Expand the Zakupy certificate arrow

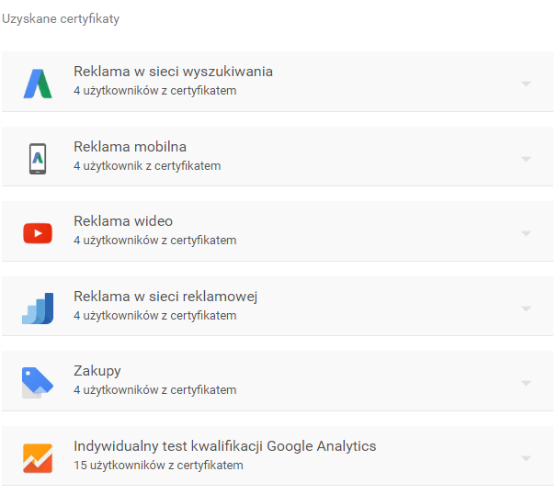526,383
